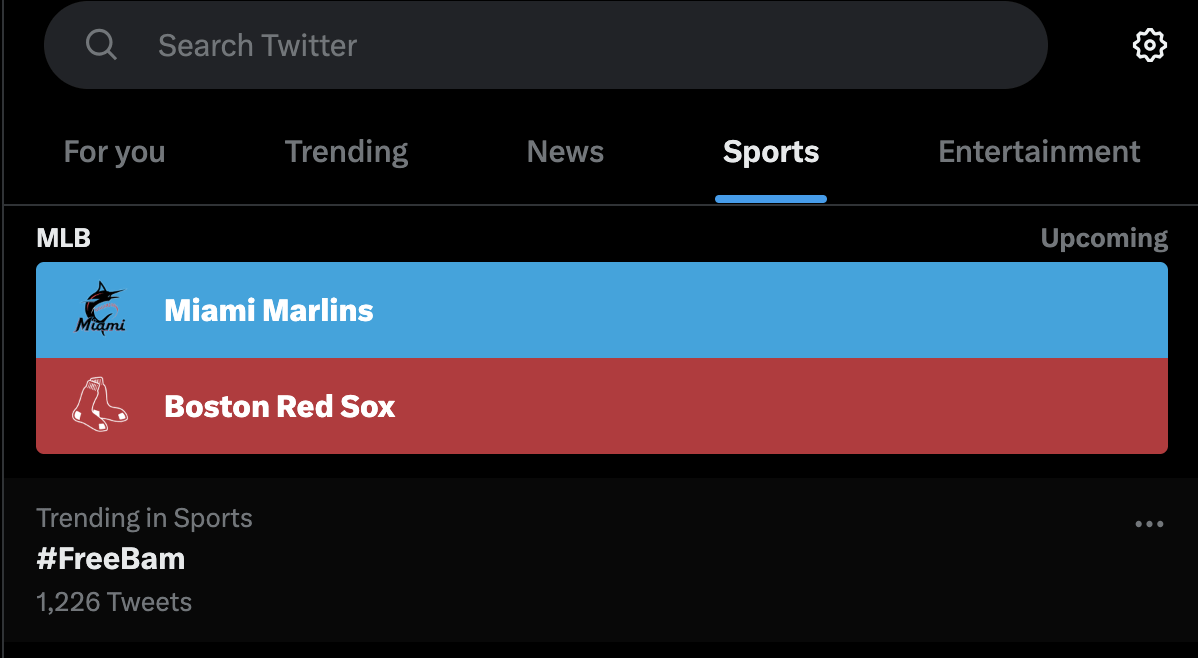The height and width of the screenshot is (658, 1198).
Task: Select the News tab
Action: [565, 152]
